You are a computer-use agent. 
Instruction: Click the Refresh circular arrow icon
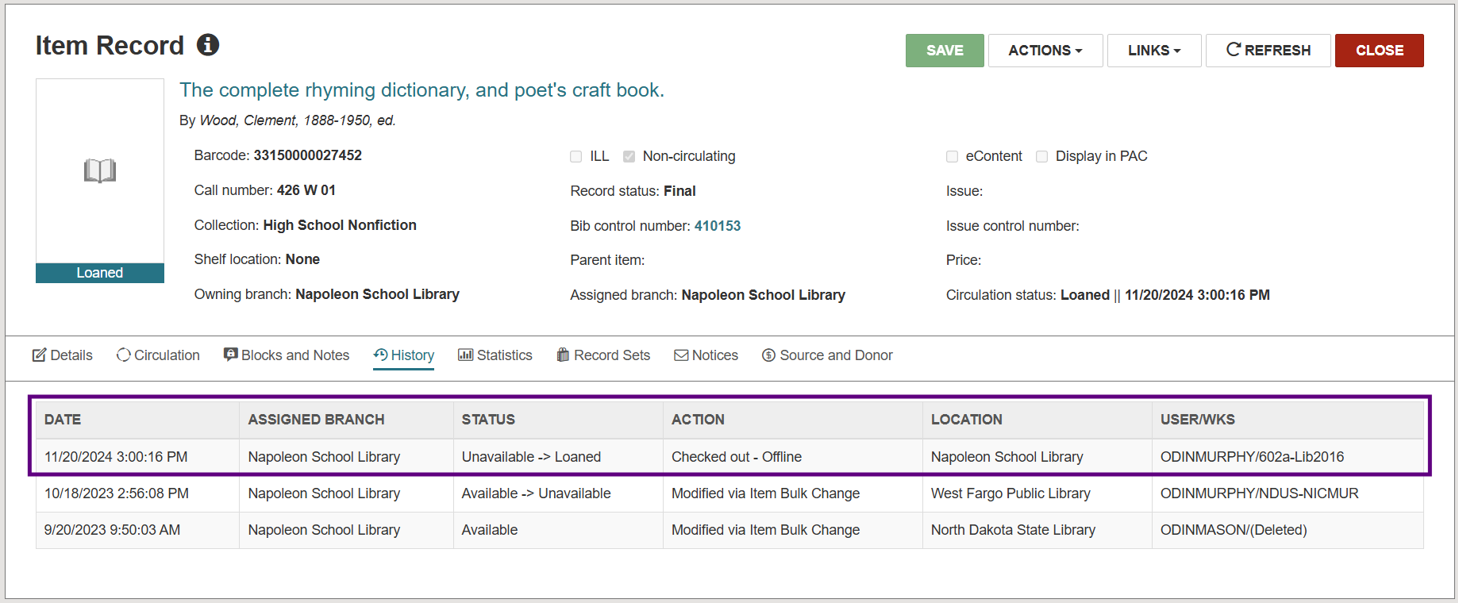1235,49
